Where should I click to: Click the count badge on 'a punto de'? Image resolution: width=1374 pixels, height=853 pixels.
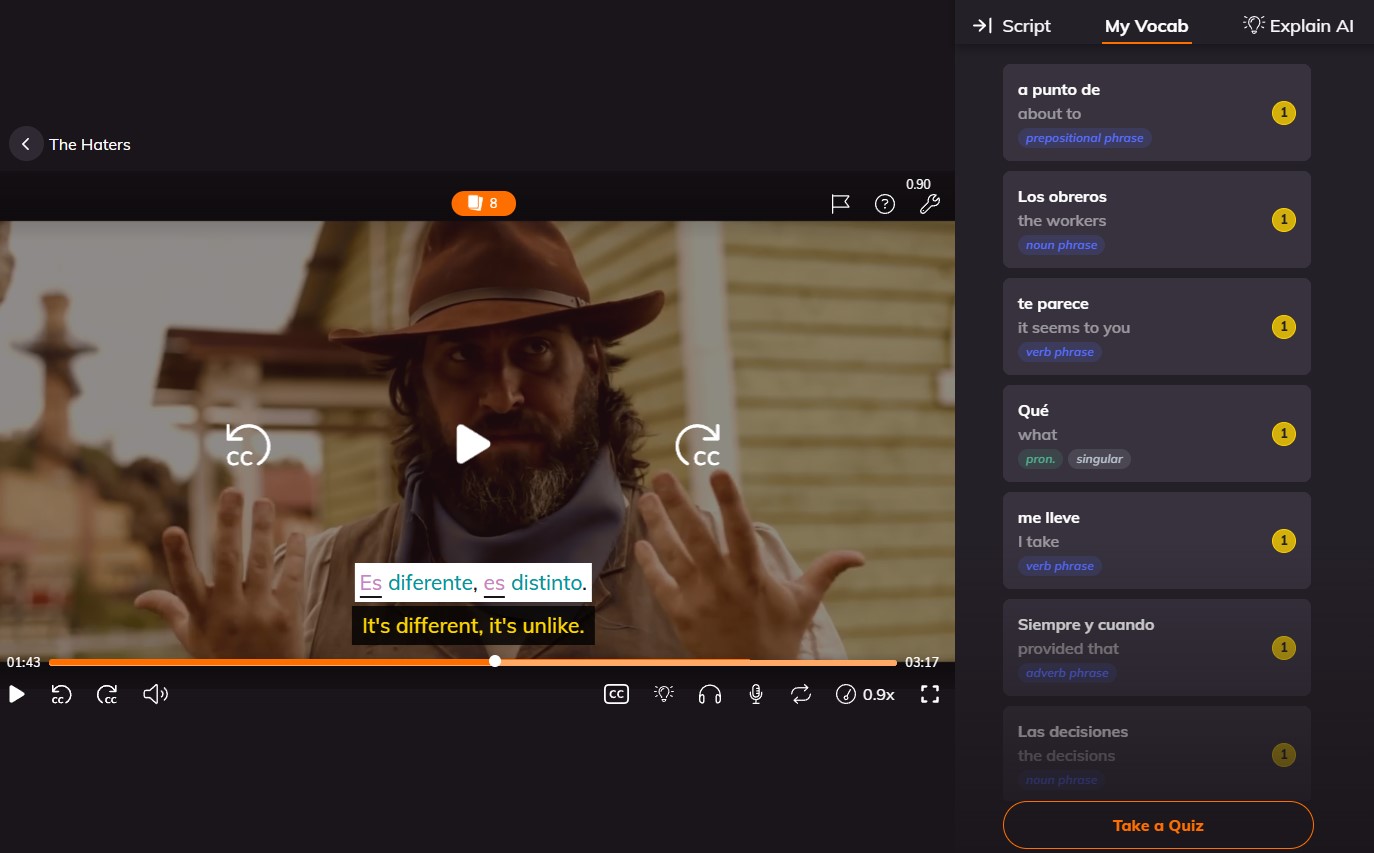1283,113
